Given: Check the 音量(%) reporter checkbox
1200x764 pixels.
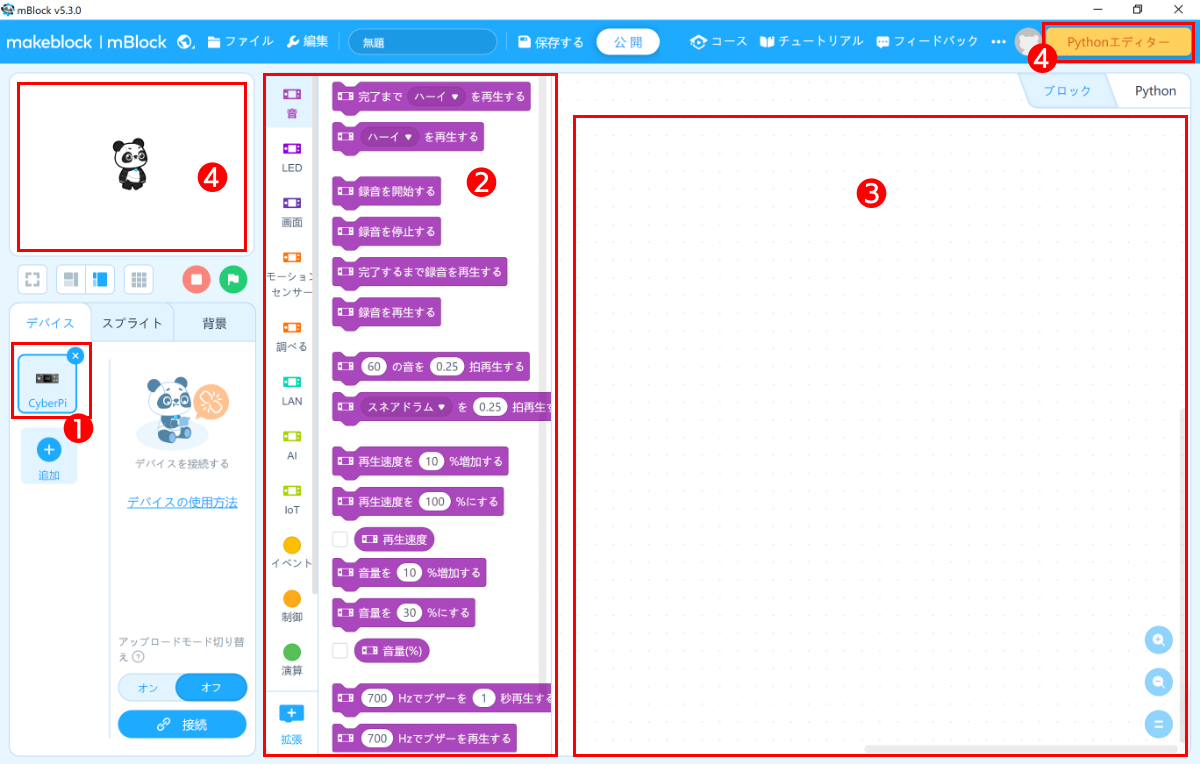Looking at the screenshot, I should 339,651.
